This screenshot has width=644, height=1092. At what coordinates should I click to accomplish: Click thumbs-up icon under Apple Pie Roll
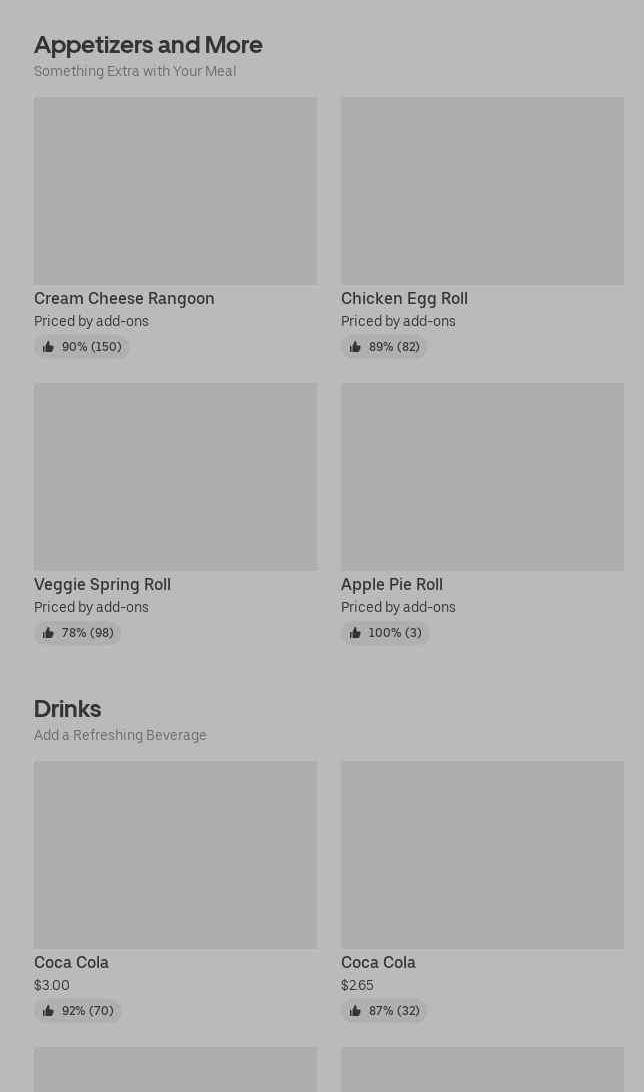pos(355,633)
